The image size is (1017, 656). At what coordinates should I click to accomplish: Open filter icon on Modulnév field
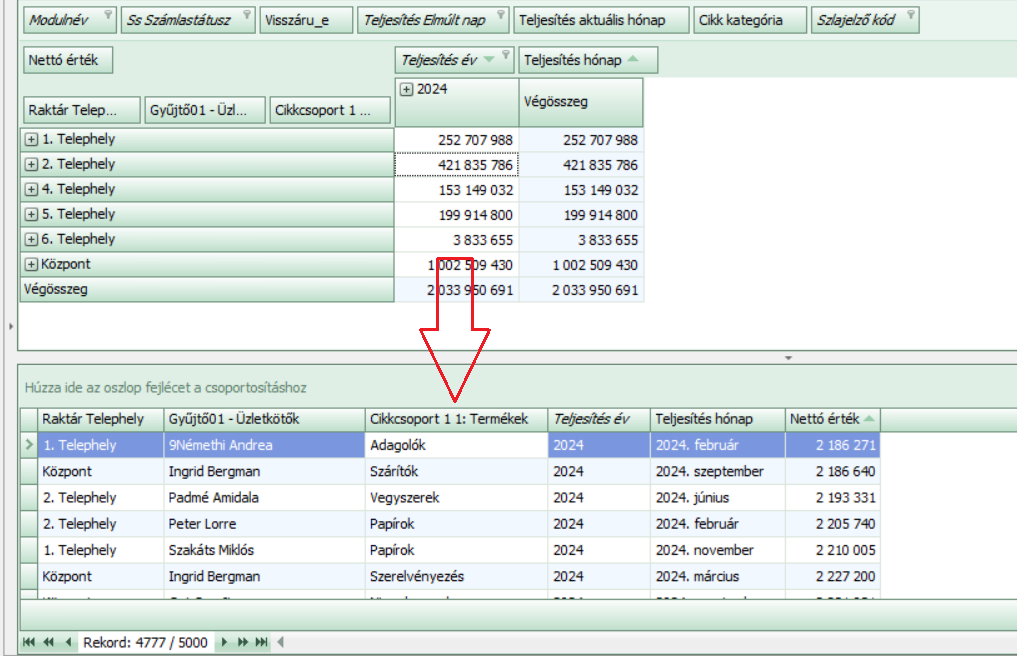pyautogui.click(x=106, y=17)
